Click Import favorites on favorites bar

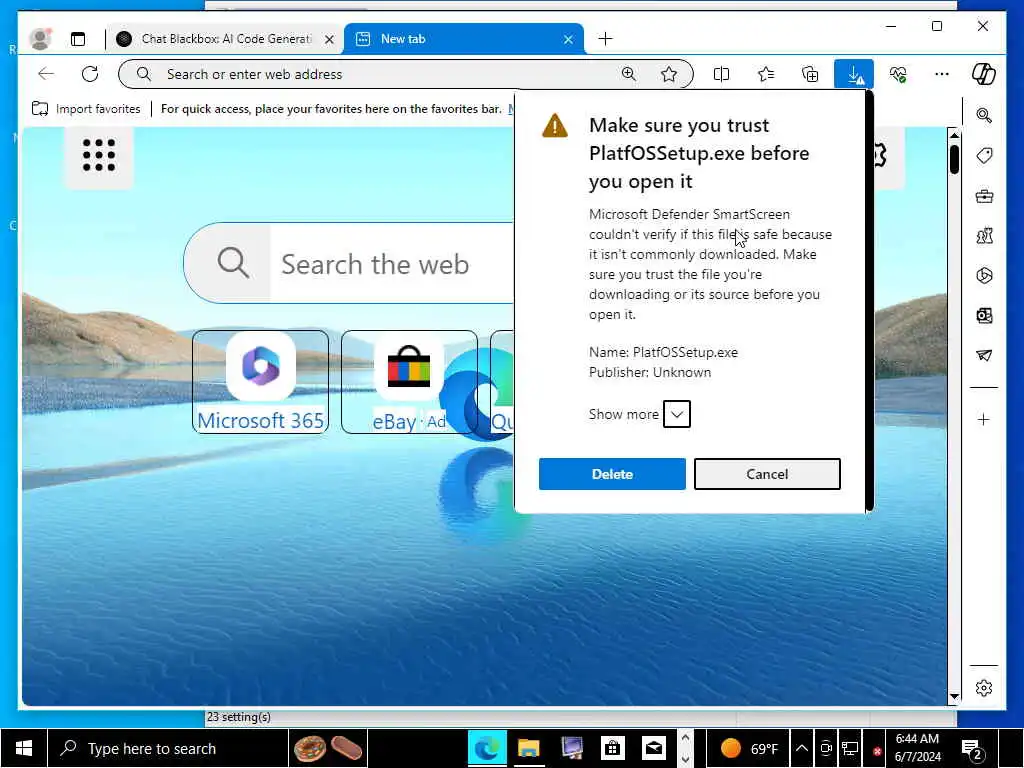[86, 109]
